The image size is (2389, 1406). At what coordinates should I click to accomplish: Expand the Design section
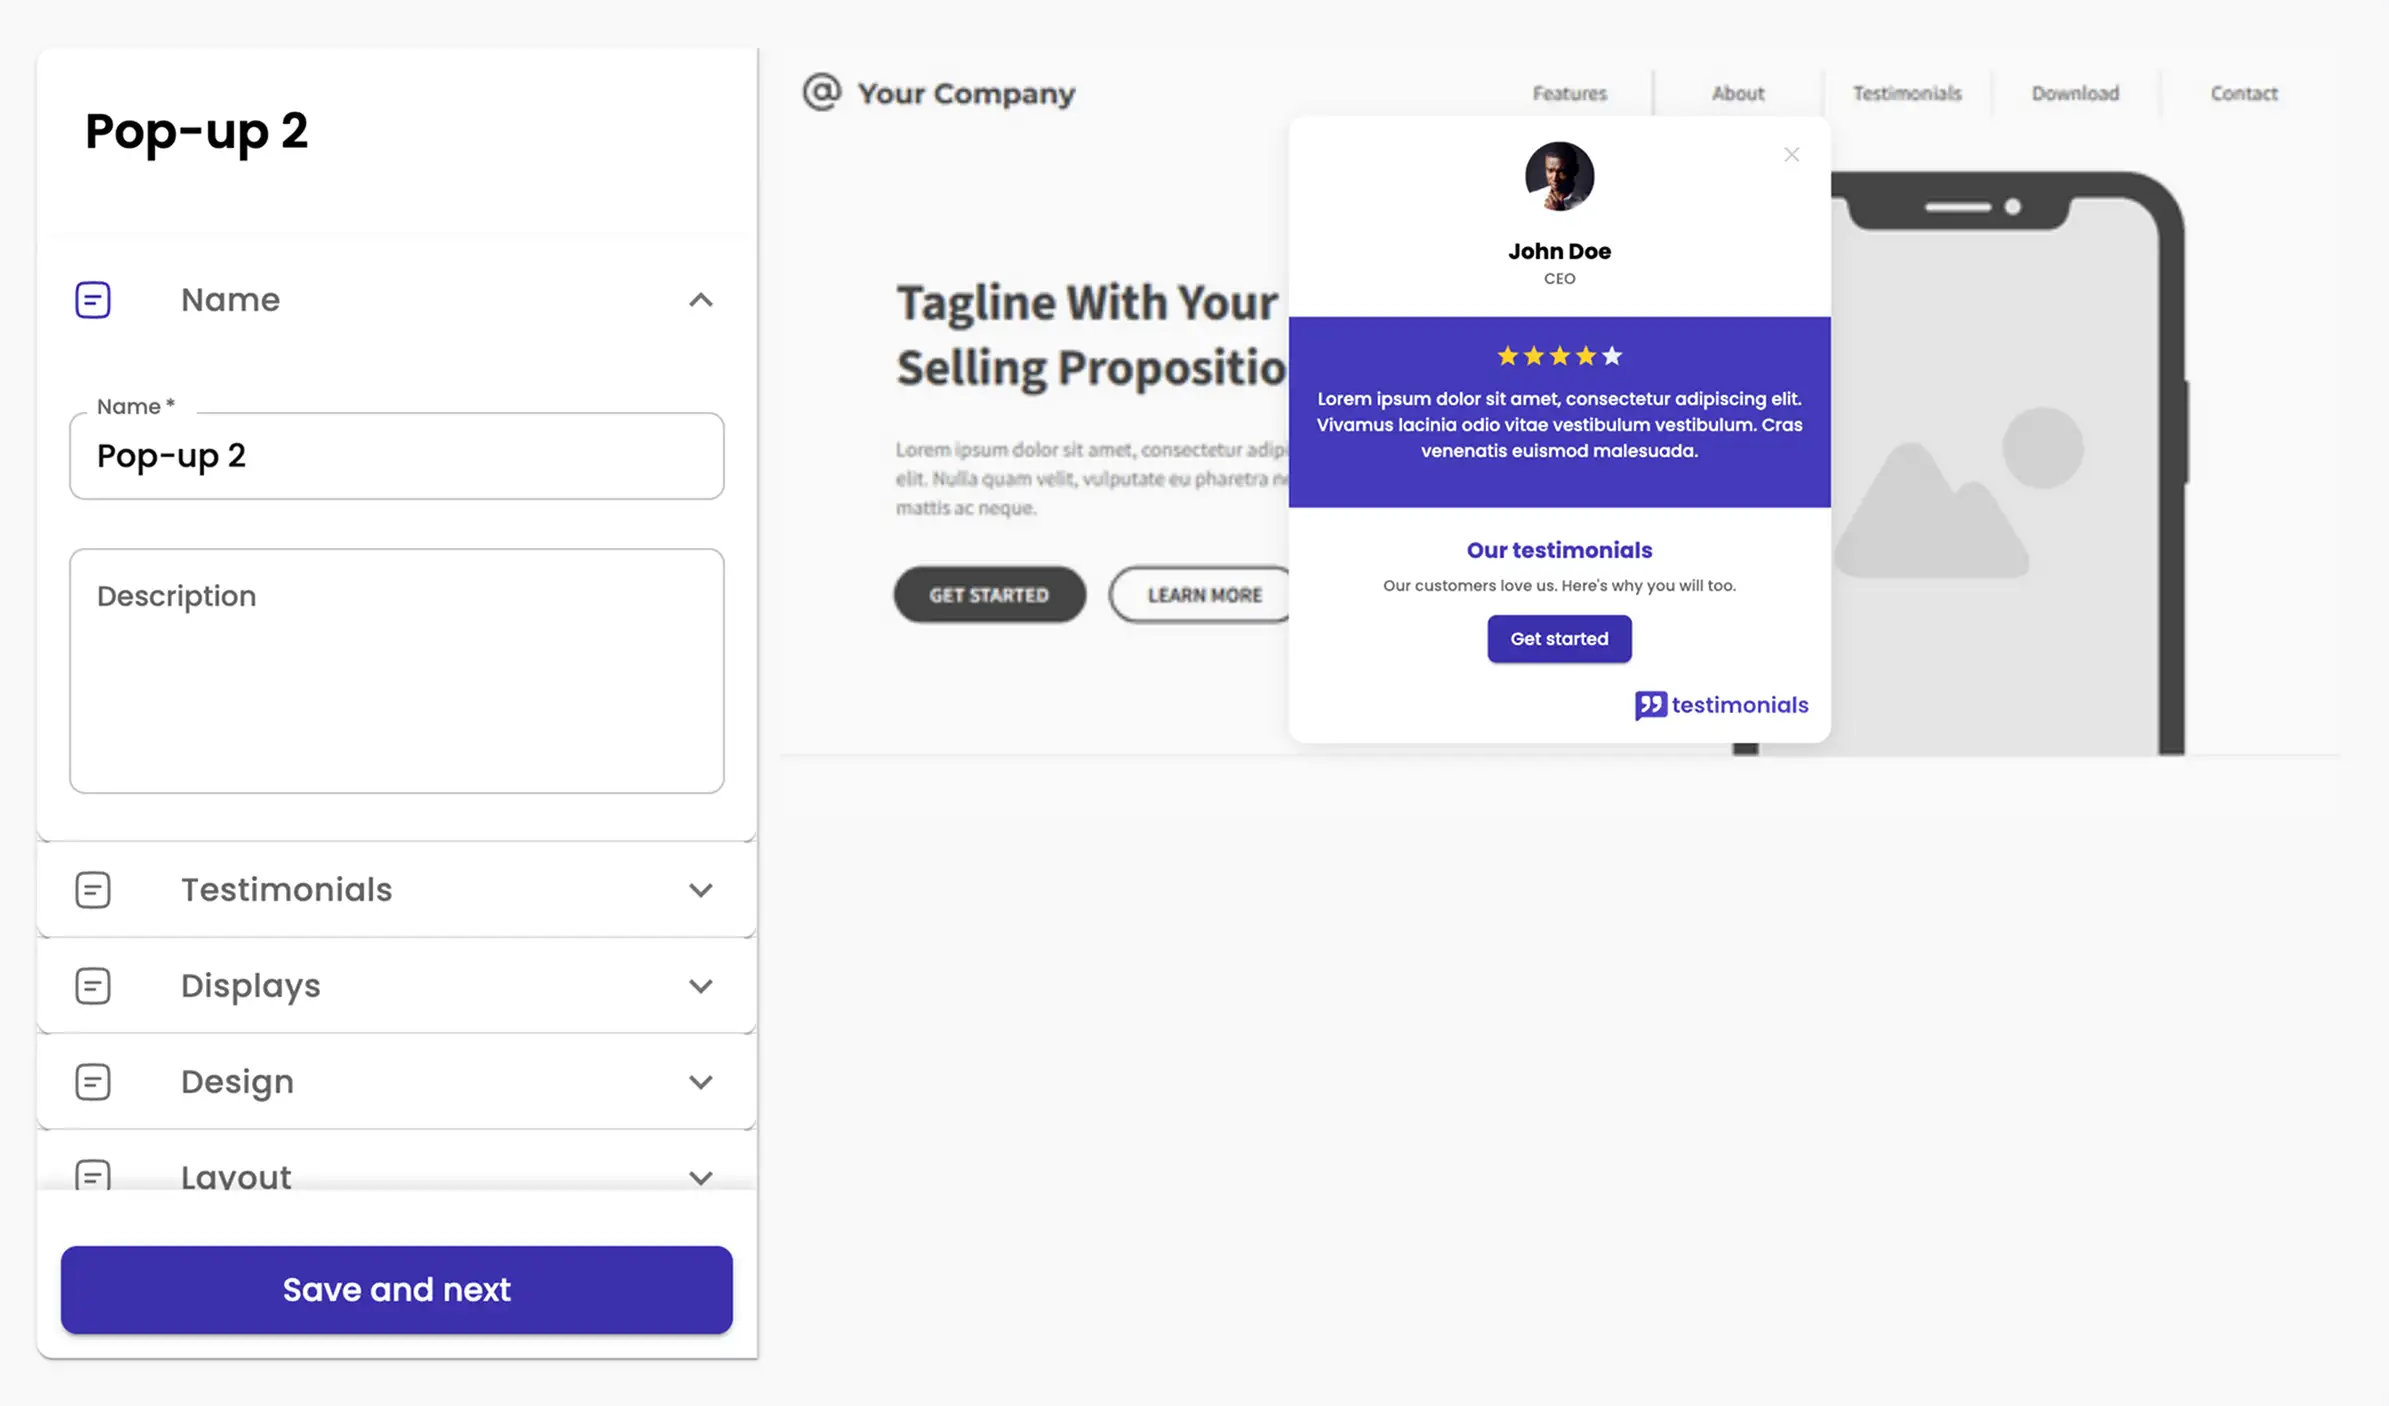pos(700,1081)
